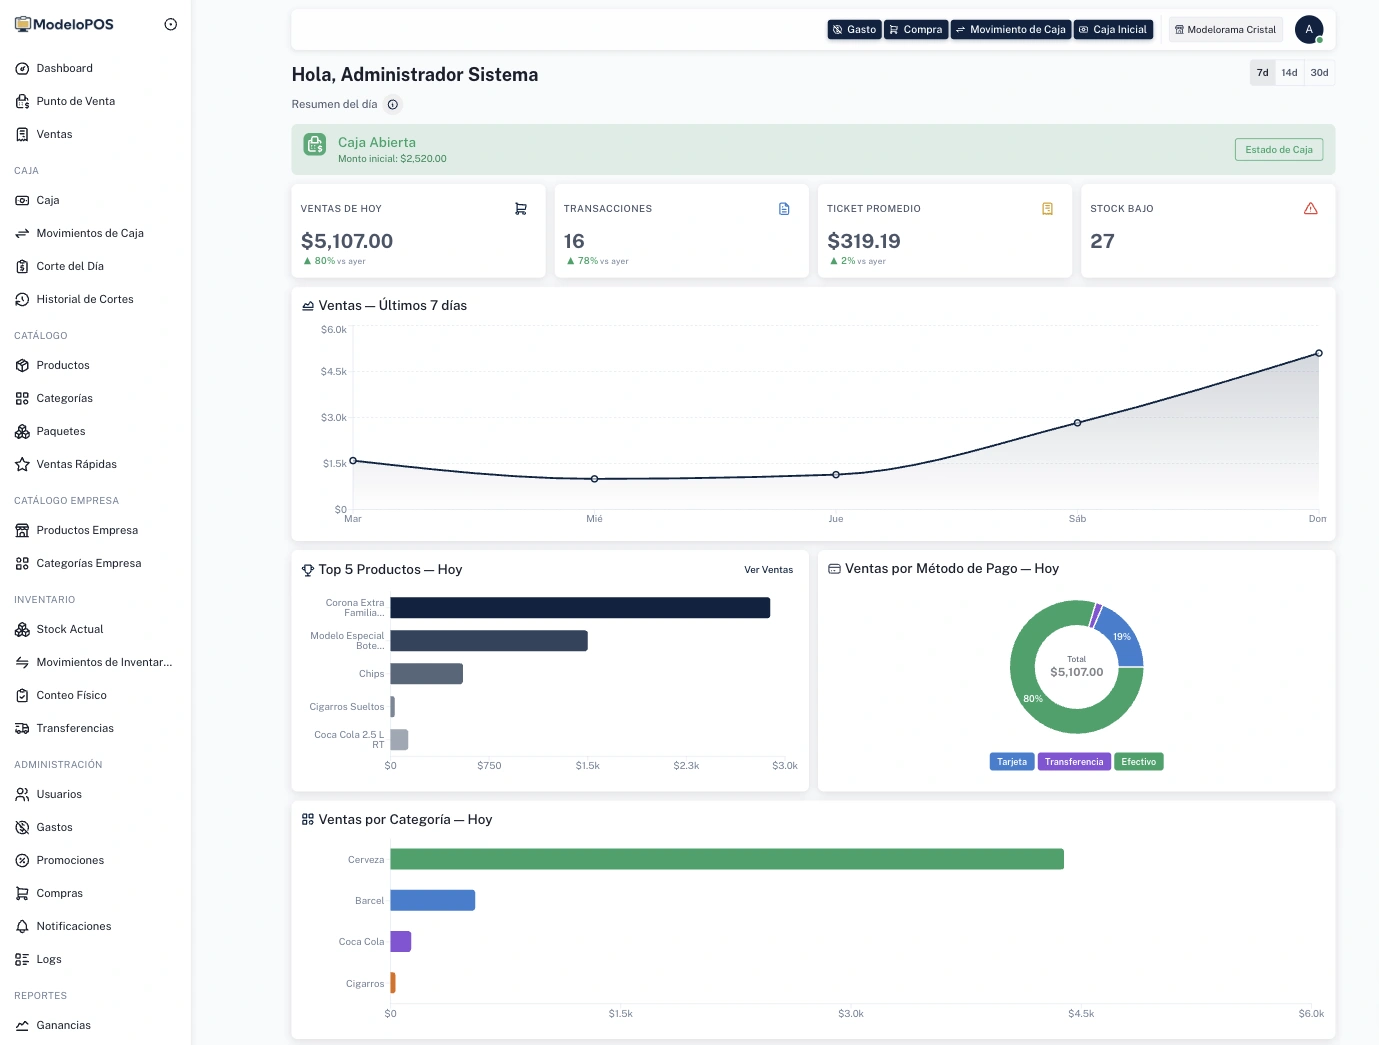Image resolution: width=1379 pixels, height=1045 pixels.
Task: Open Punto de Venta from the sidebar
Action: (x=75, y=101)
